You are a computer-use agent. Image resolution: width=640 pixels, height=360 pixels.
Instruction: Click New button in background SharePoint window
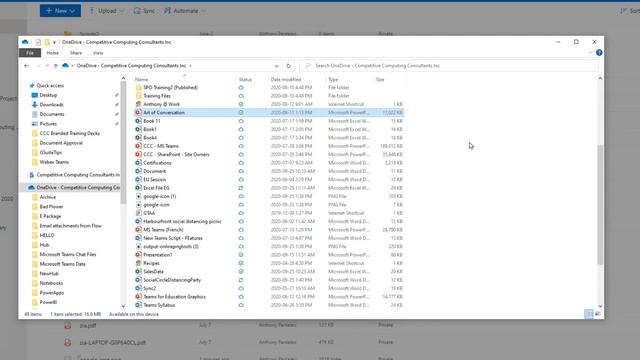coord(60,11)
